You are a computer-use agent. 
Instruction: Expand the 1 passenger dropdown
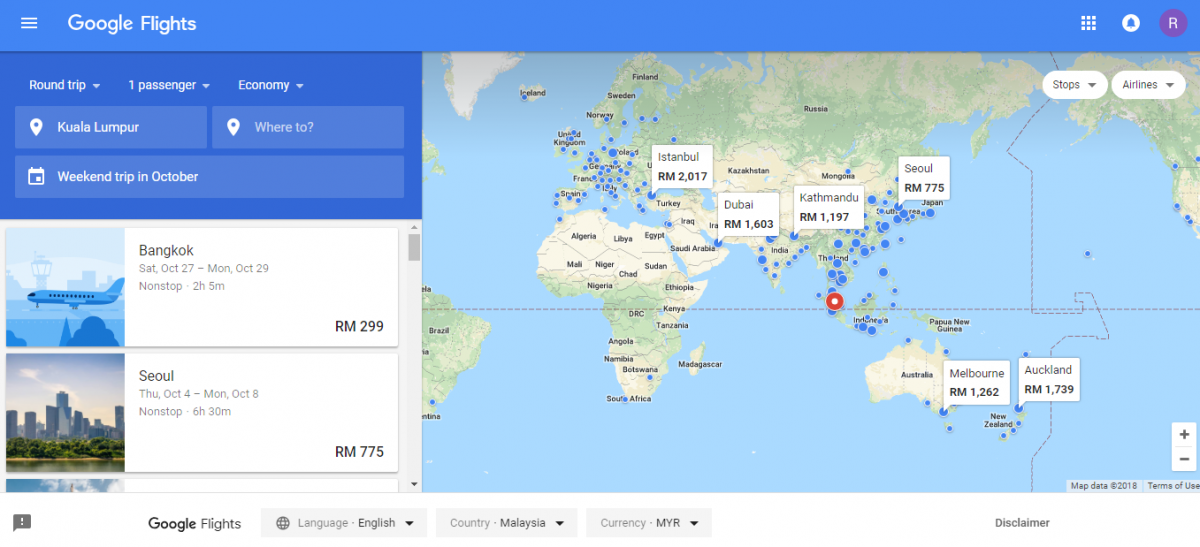(169, 85)
